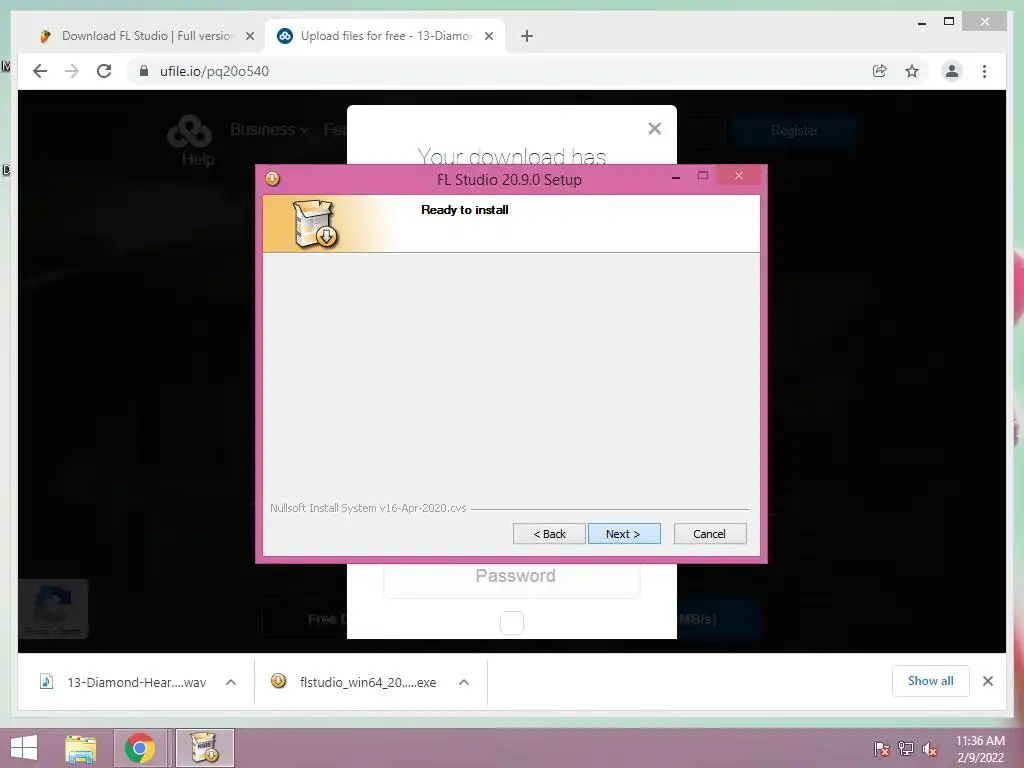
Task: Close the Download FL Studio tab
Action: [x=249, y=36]
